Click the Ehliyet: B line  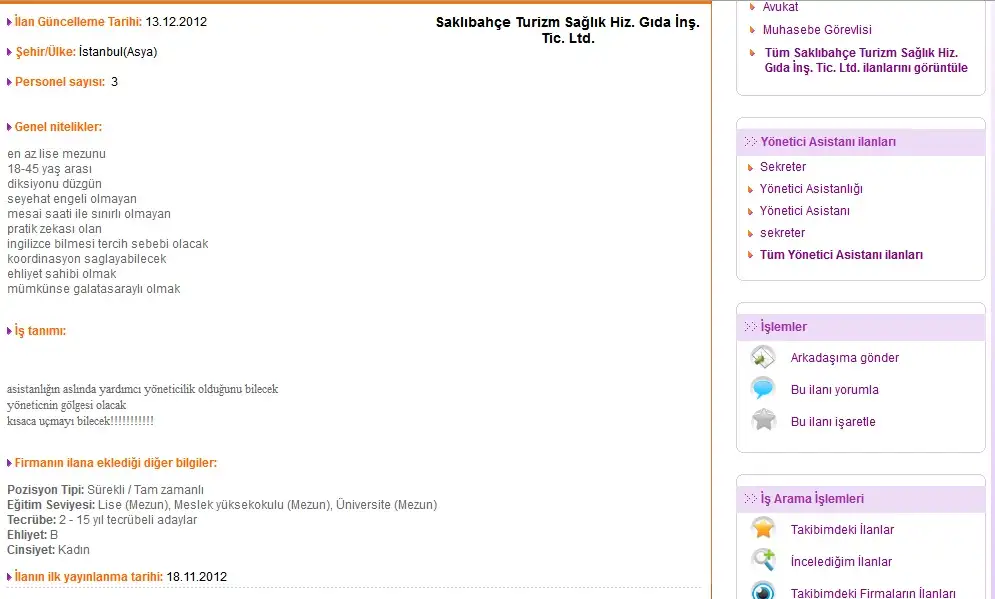click(x=32, y=535)
